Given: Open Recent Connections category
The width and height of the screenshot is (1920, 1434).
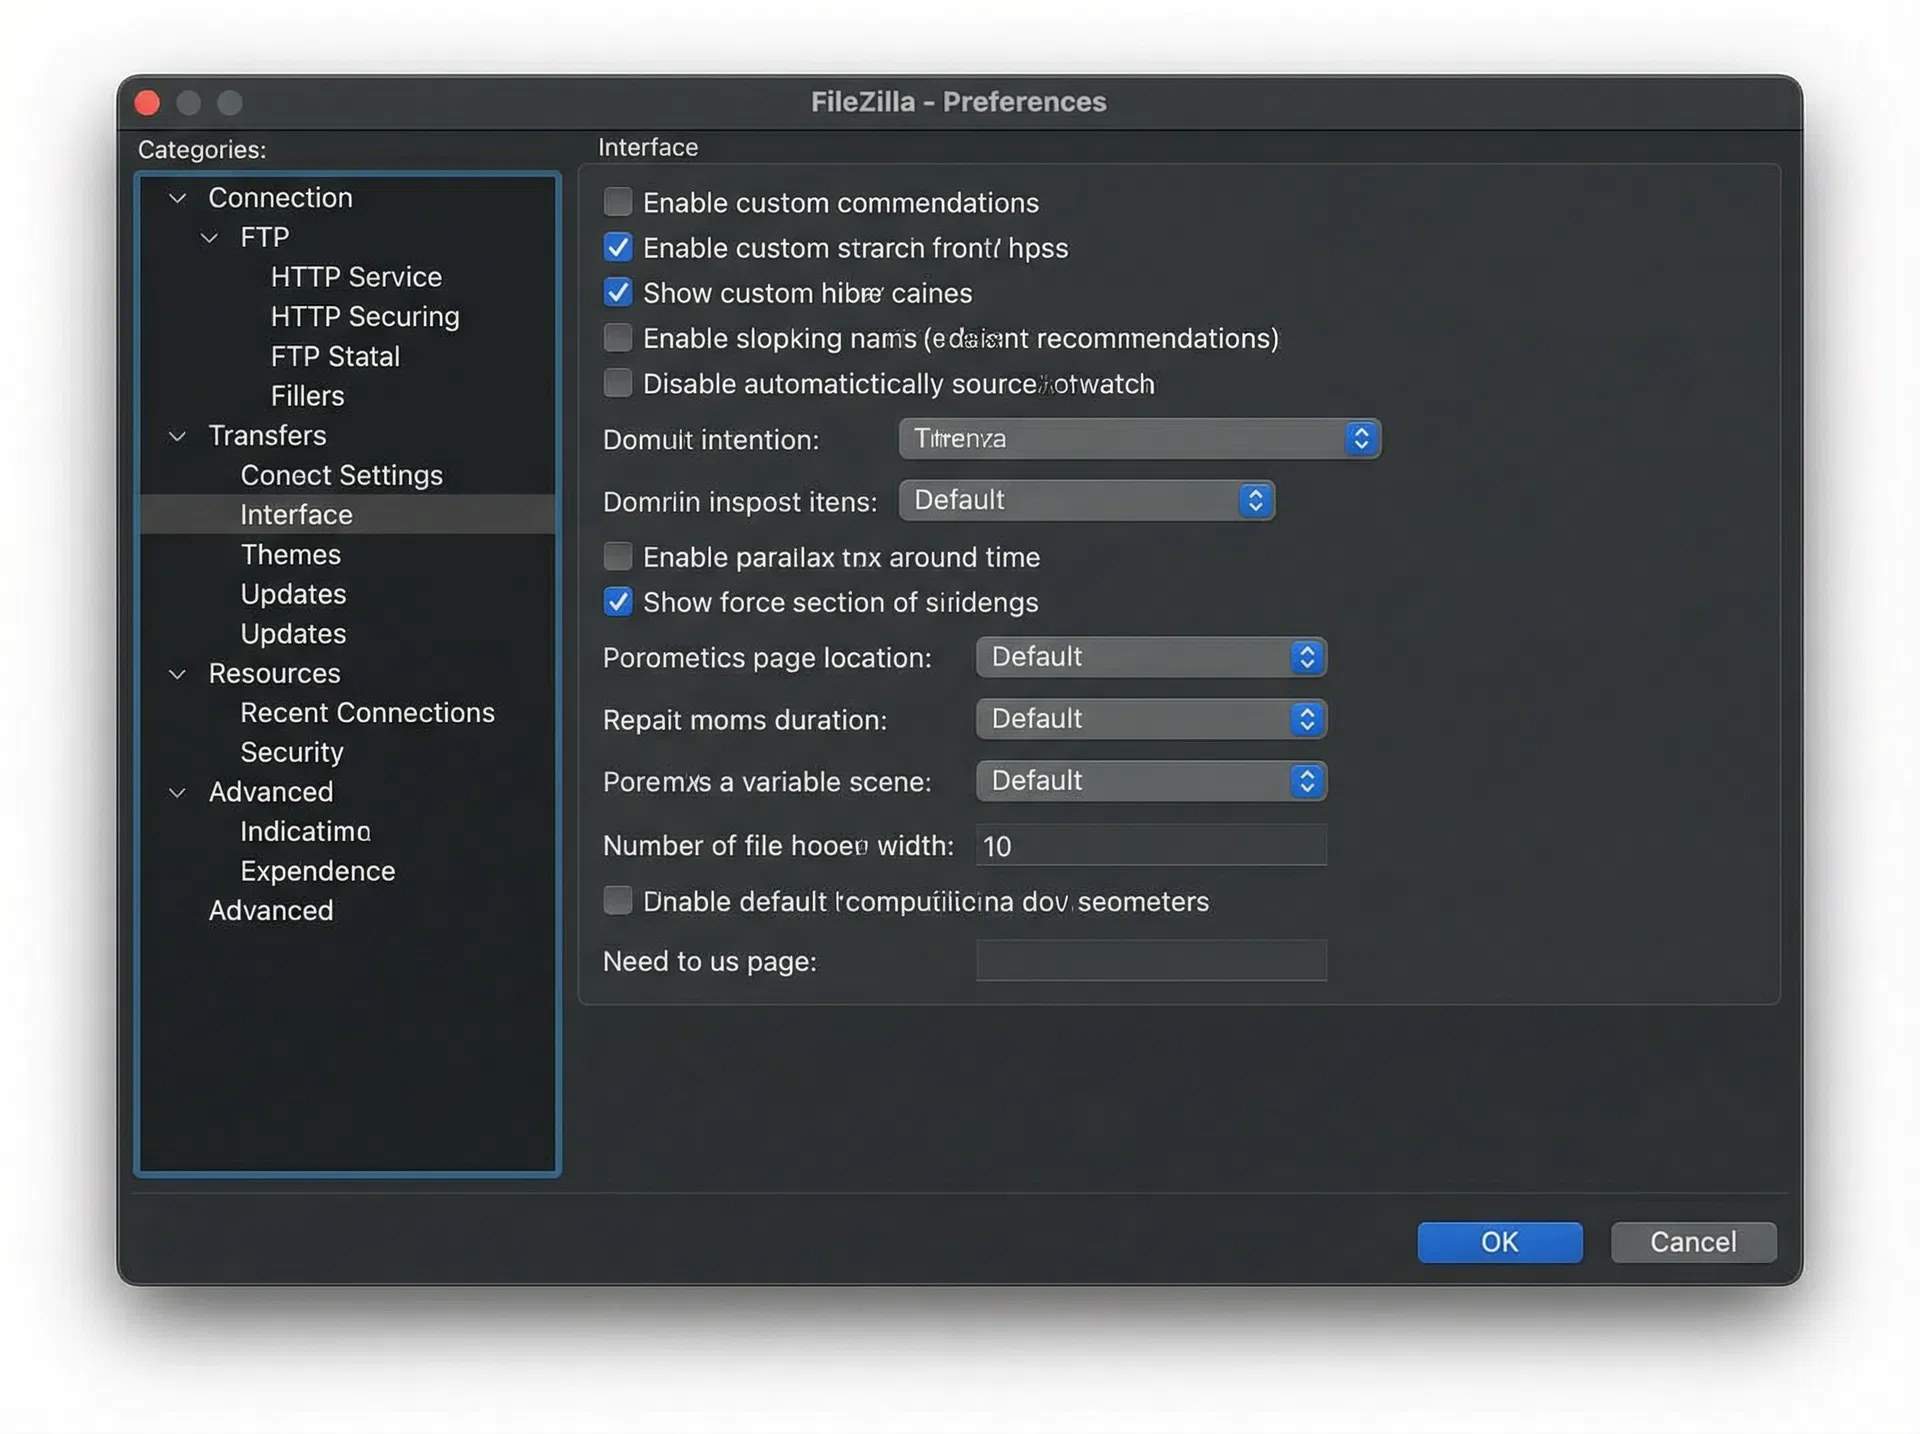Looking at the screenshot, I should (x=367, y=713).
